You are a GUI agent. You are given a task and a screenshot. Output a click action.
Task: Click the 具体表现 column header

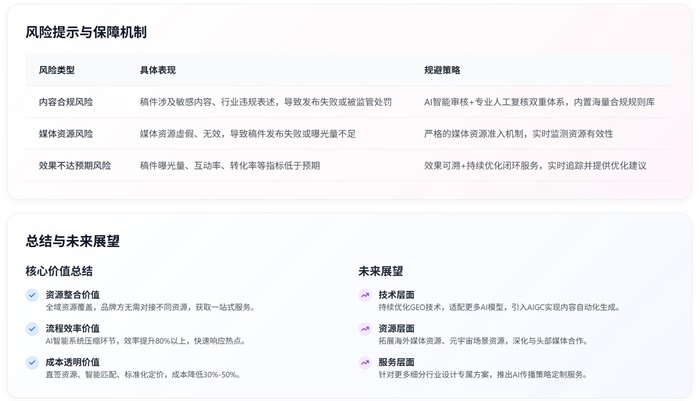[157, 70]
